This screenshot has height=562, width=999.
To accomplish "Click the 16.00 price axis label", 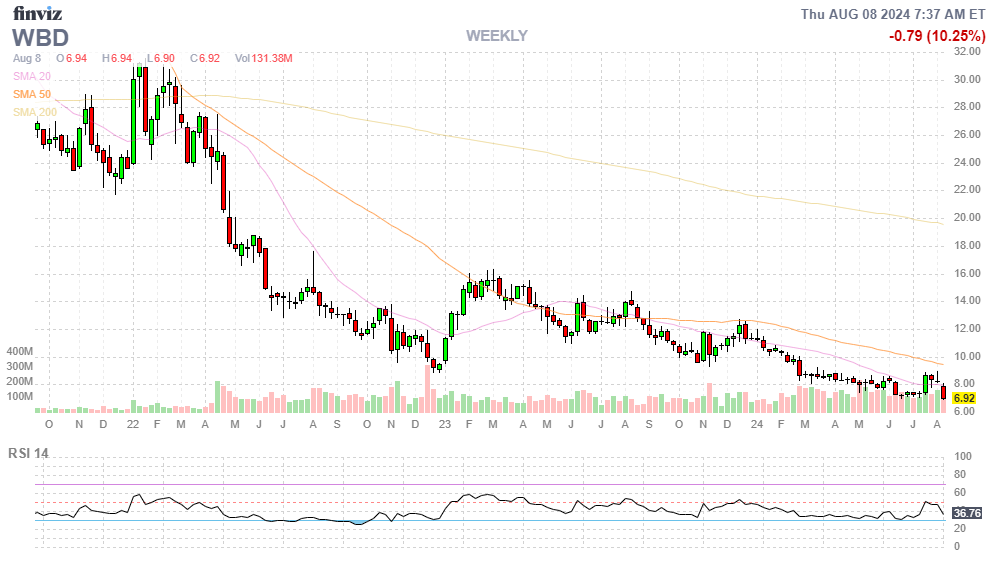I will coord(967,273).
